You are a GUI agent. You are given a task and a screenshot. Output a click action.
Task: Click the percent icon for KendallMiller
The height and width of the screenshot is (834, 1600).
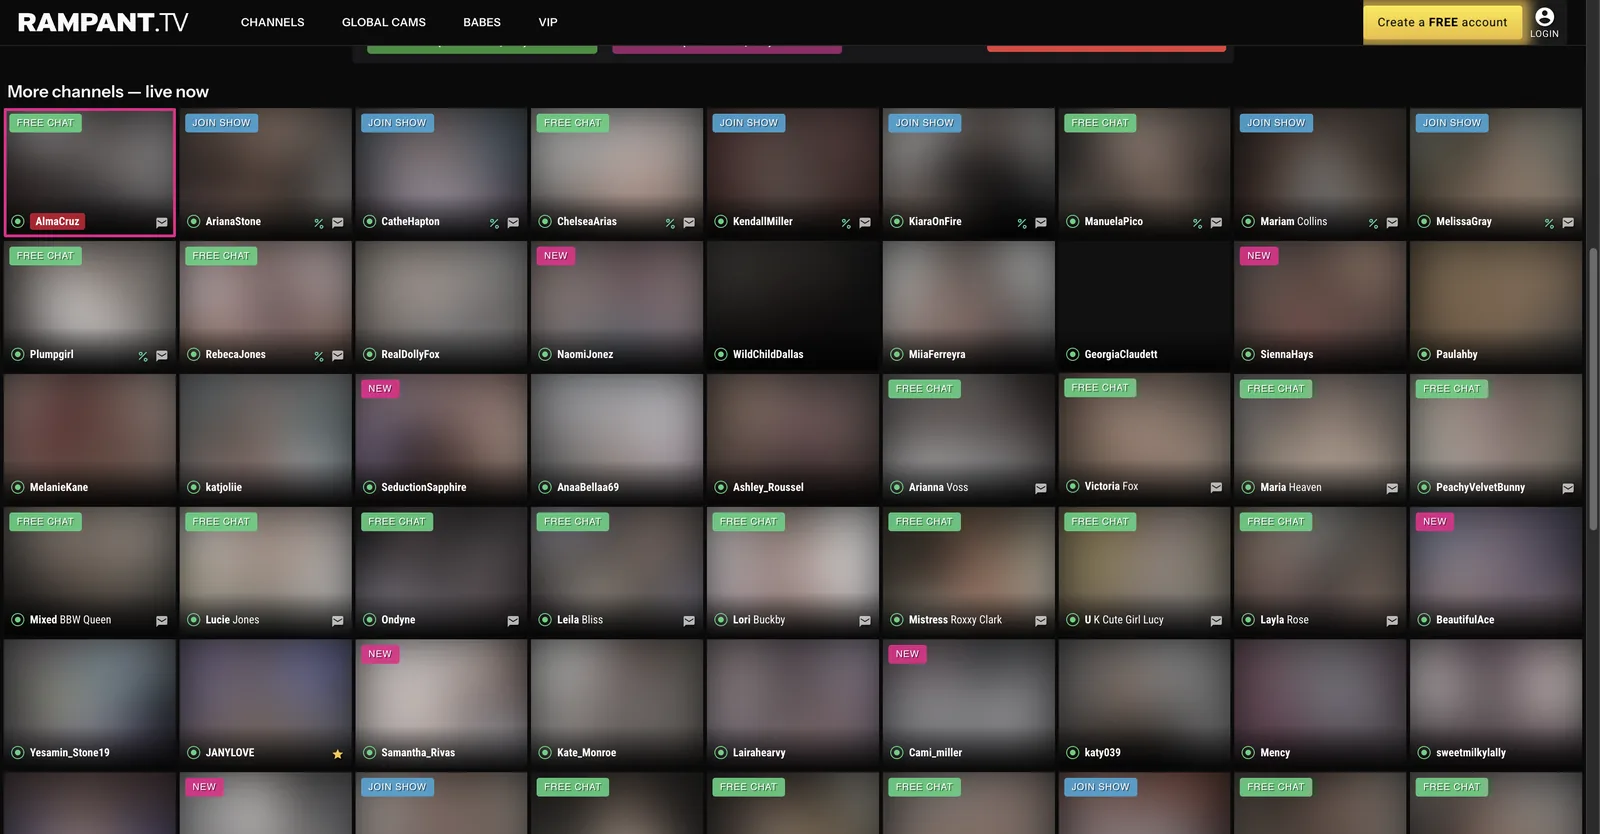click(x=846, y=223)
